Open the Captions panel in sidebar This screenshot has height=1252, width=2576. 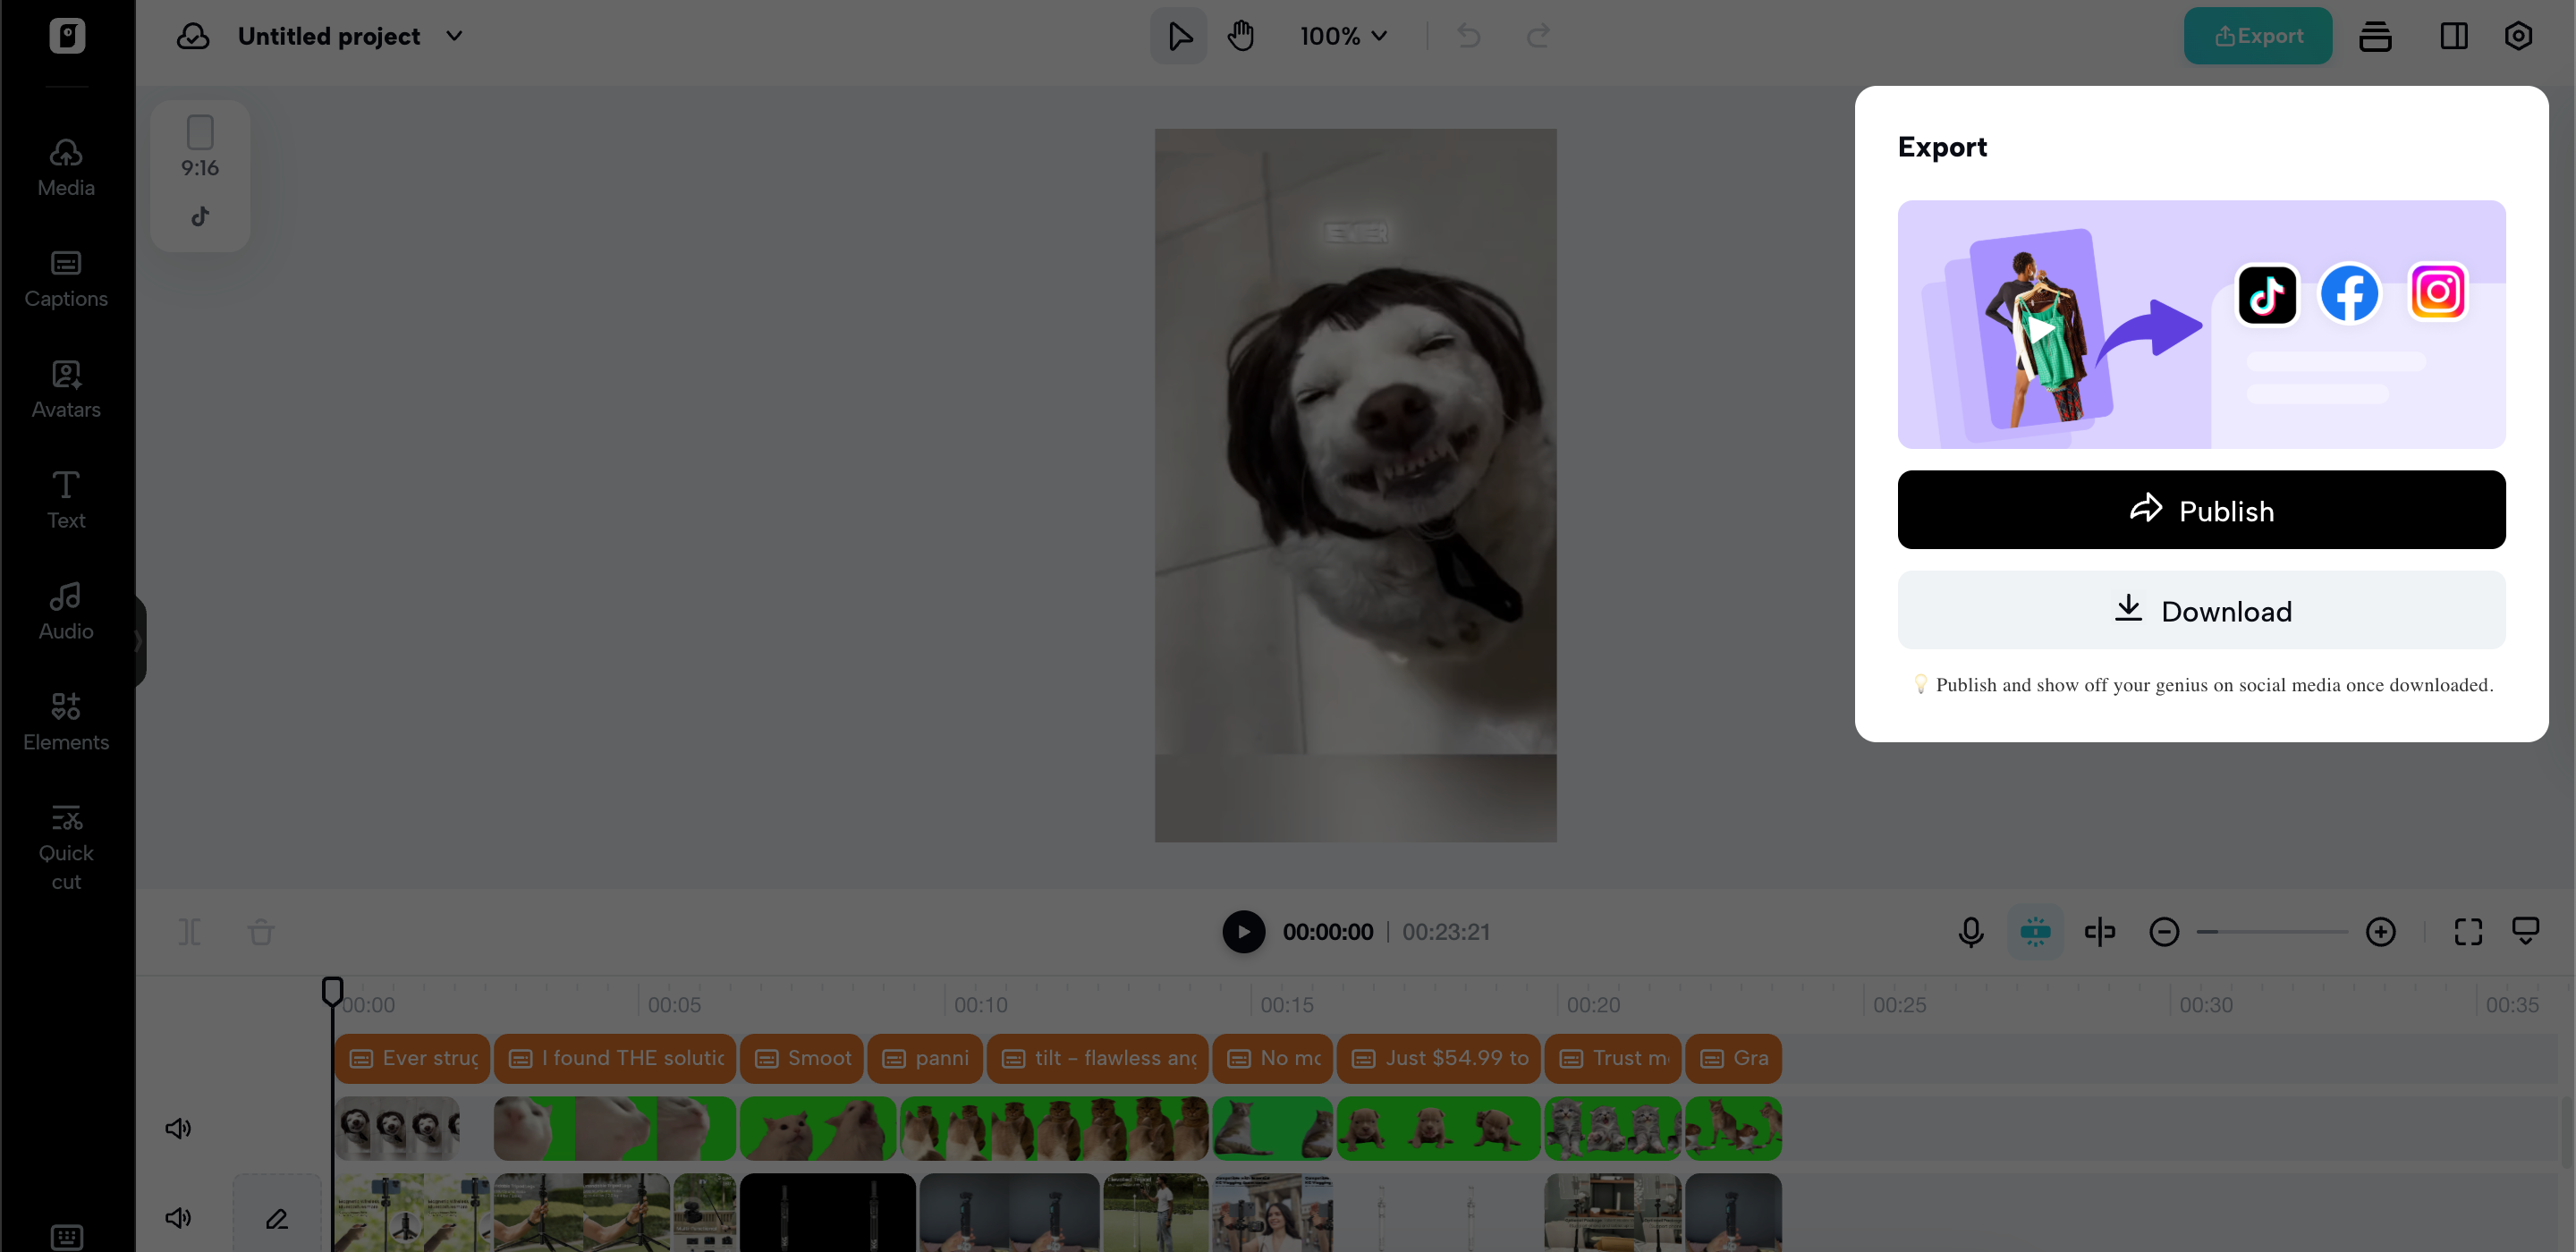click(66, 278)
